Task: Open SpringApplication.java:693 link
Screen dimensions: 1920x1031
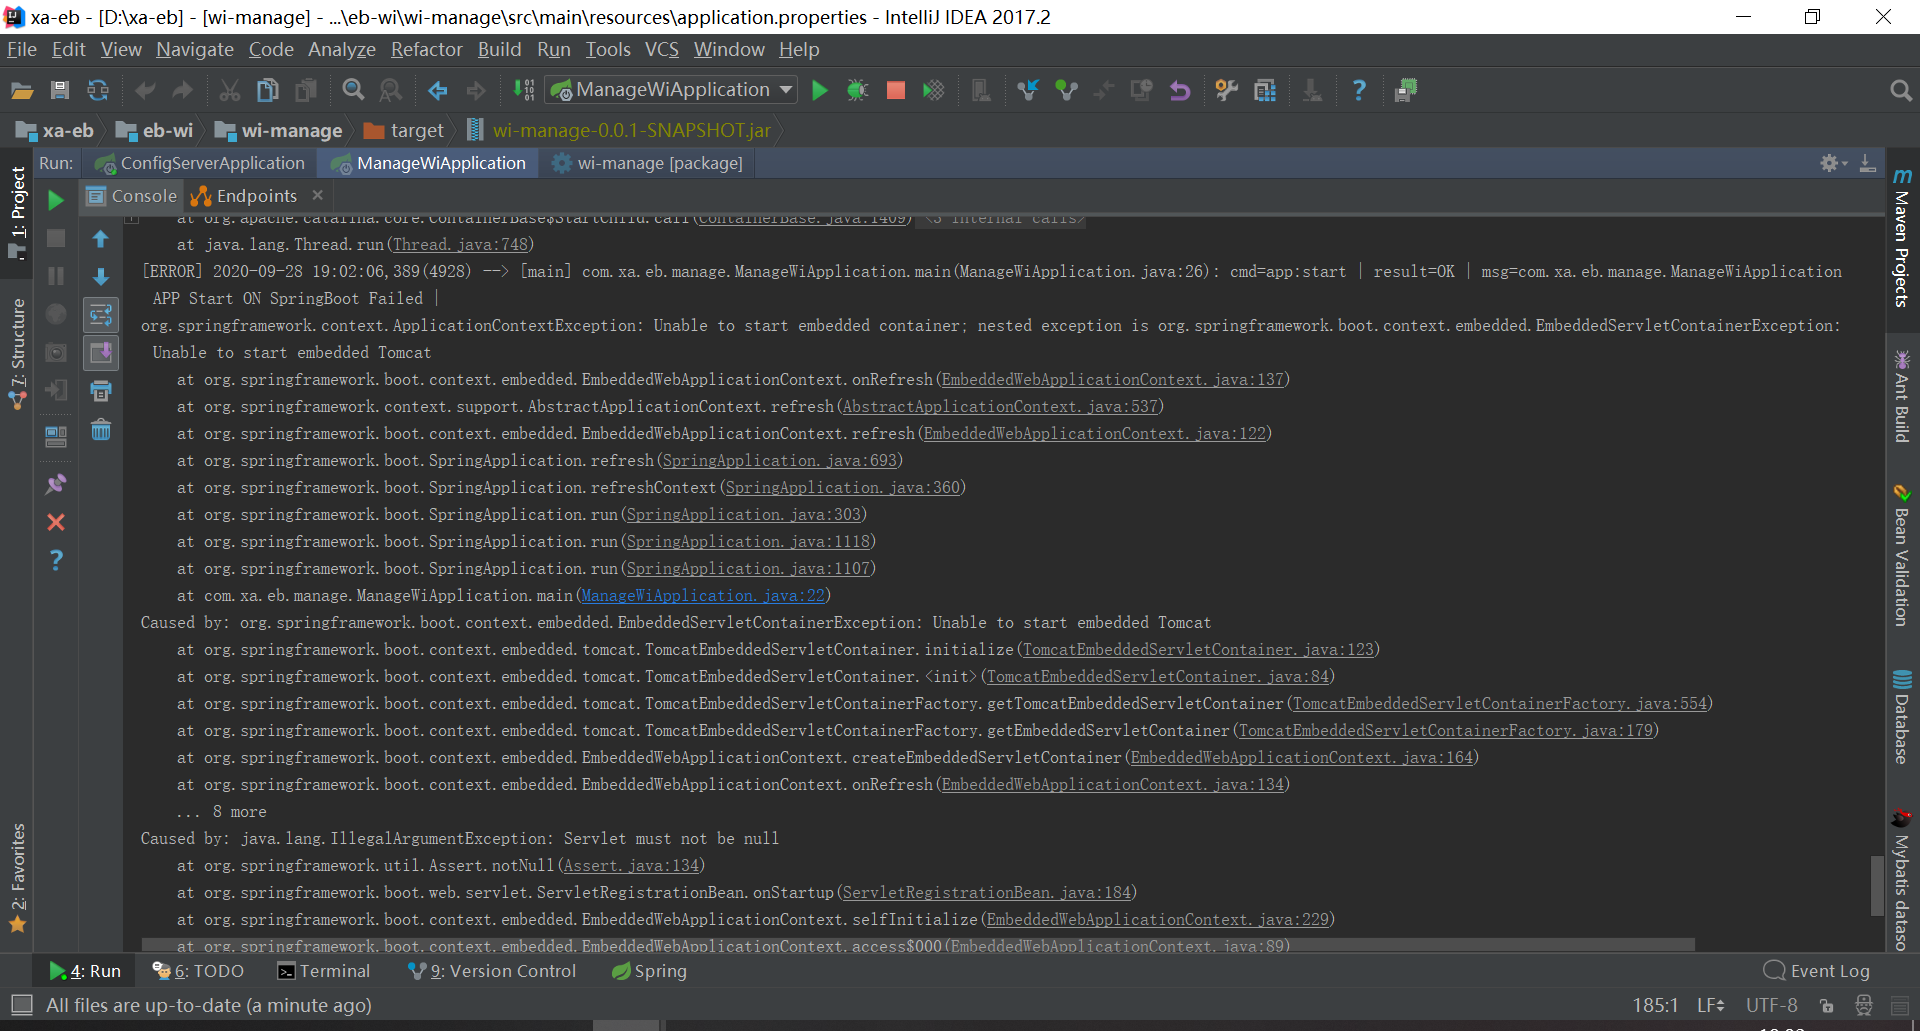Action: point(780,460)
